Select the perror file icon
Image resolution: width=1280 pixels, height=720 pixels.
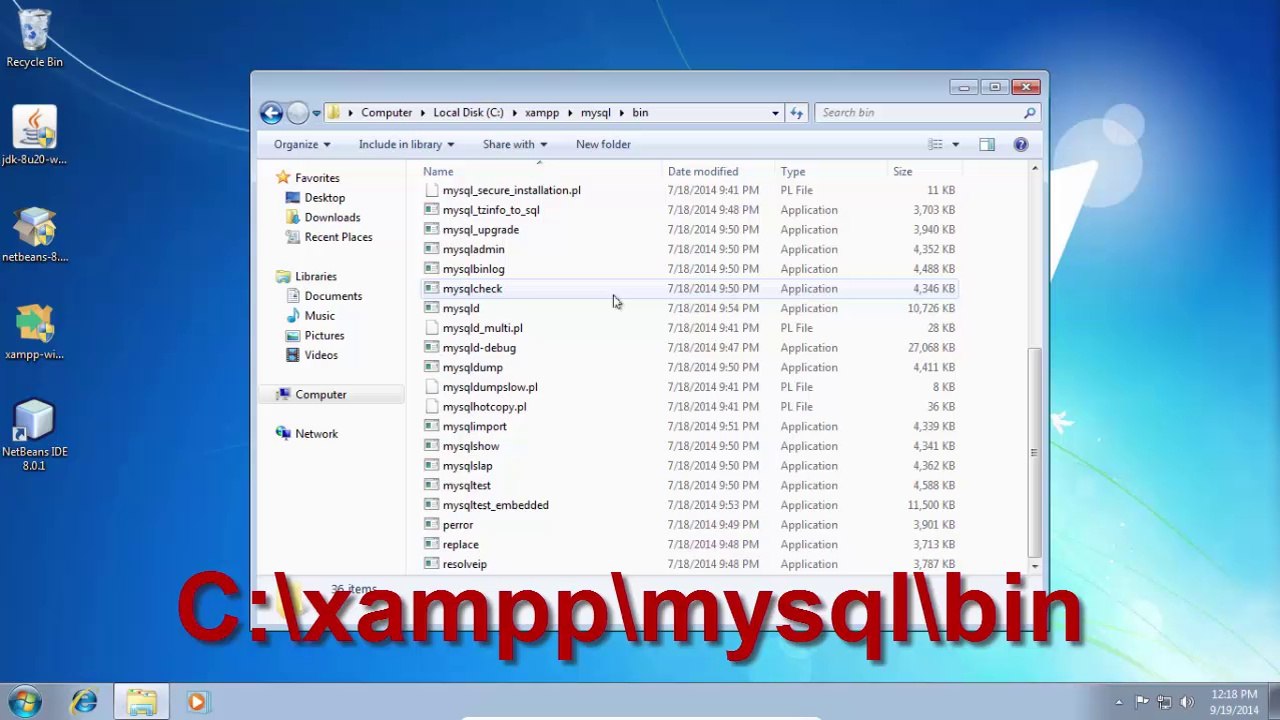(x=431, y=524)
